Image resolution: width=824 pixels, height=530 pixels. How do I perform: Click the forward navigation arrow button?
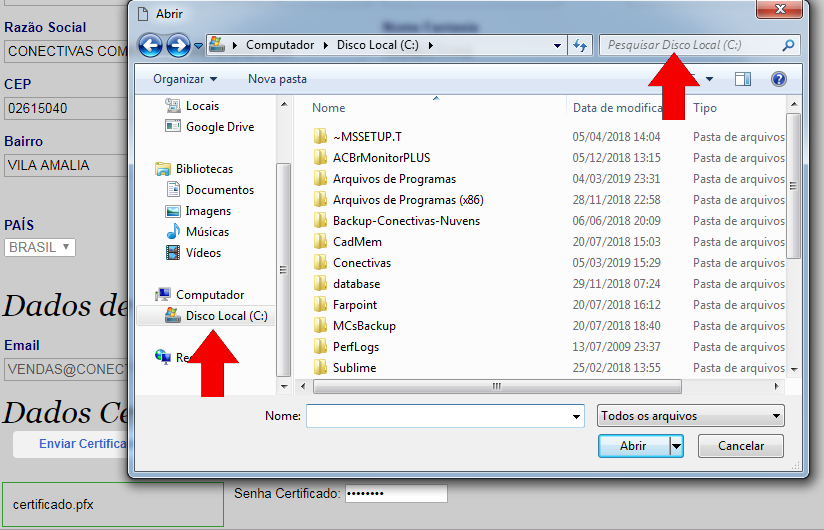[x=178, y=45]
